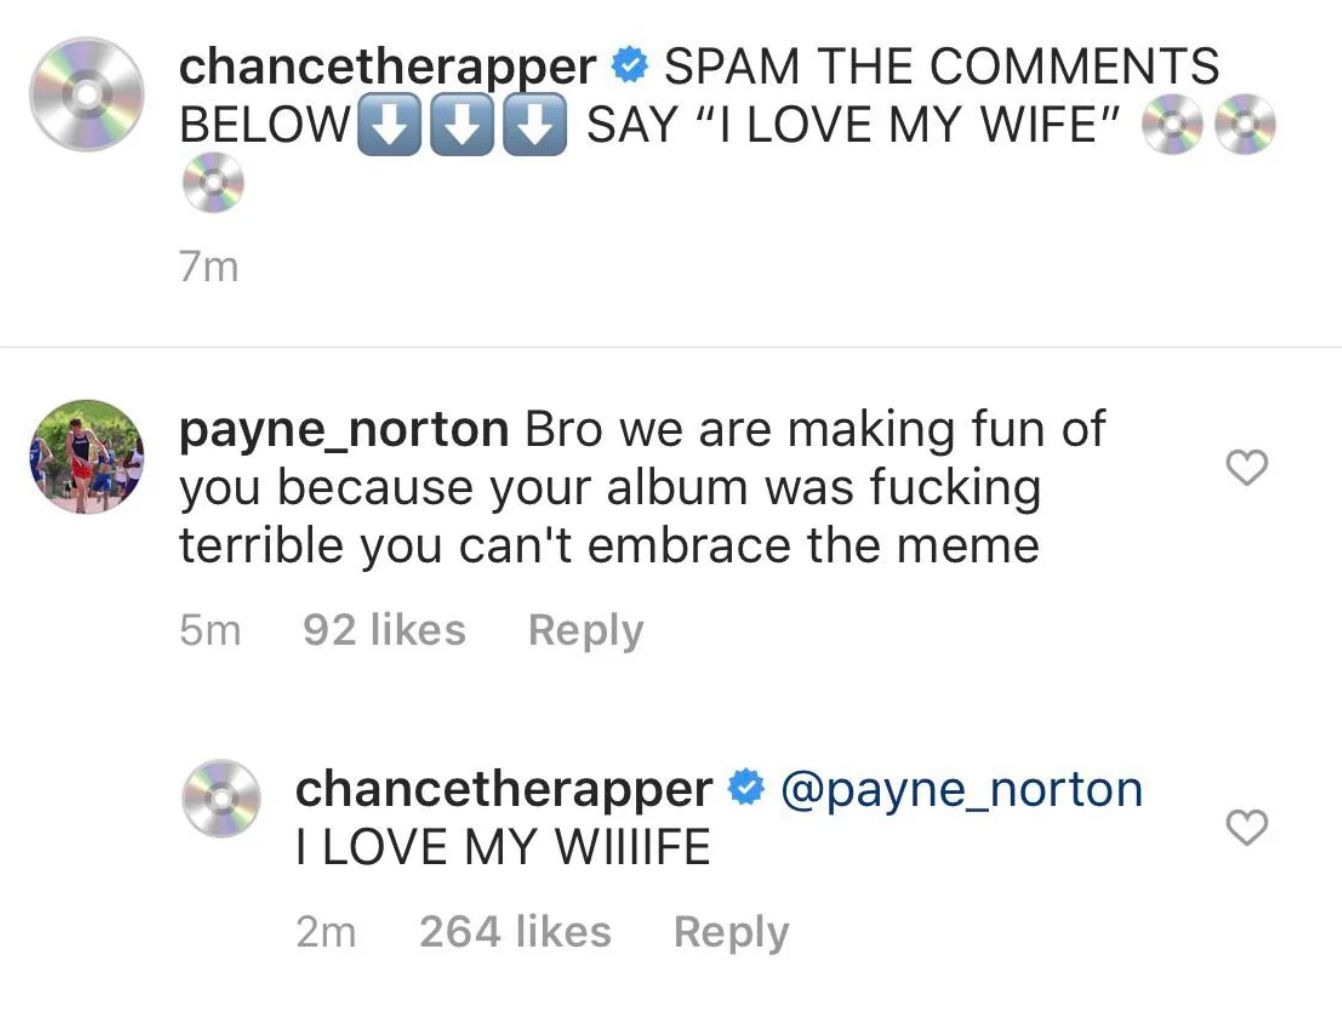Open the chancetherapper username in the caption
Screen dimensions: 1342x1033
click(x=387, y=66)
